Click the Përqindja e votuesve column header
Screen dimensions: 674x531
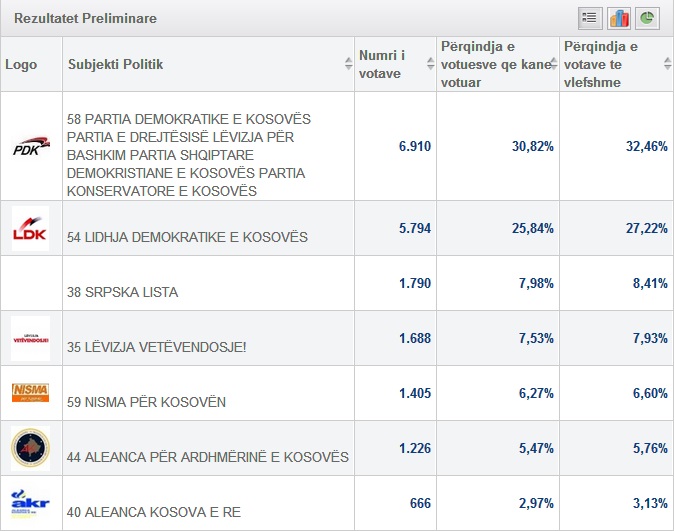pyautogui.click(x=492, y=64)
